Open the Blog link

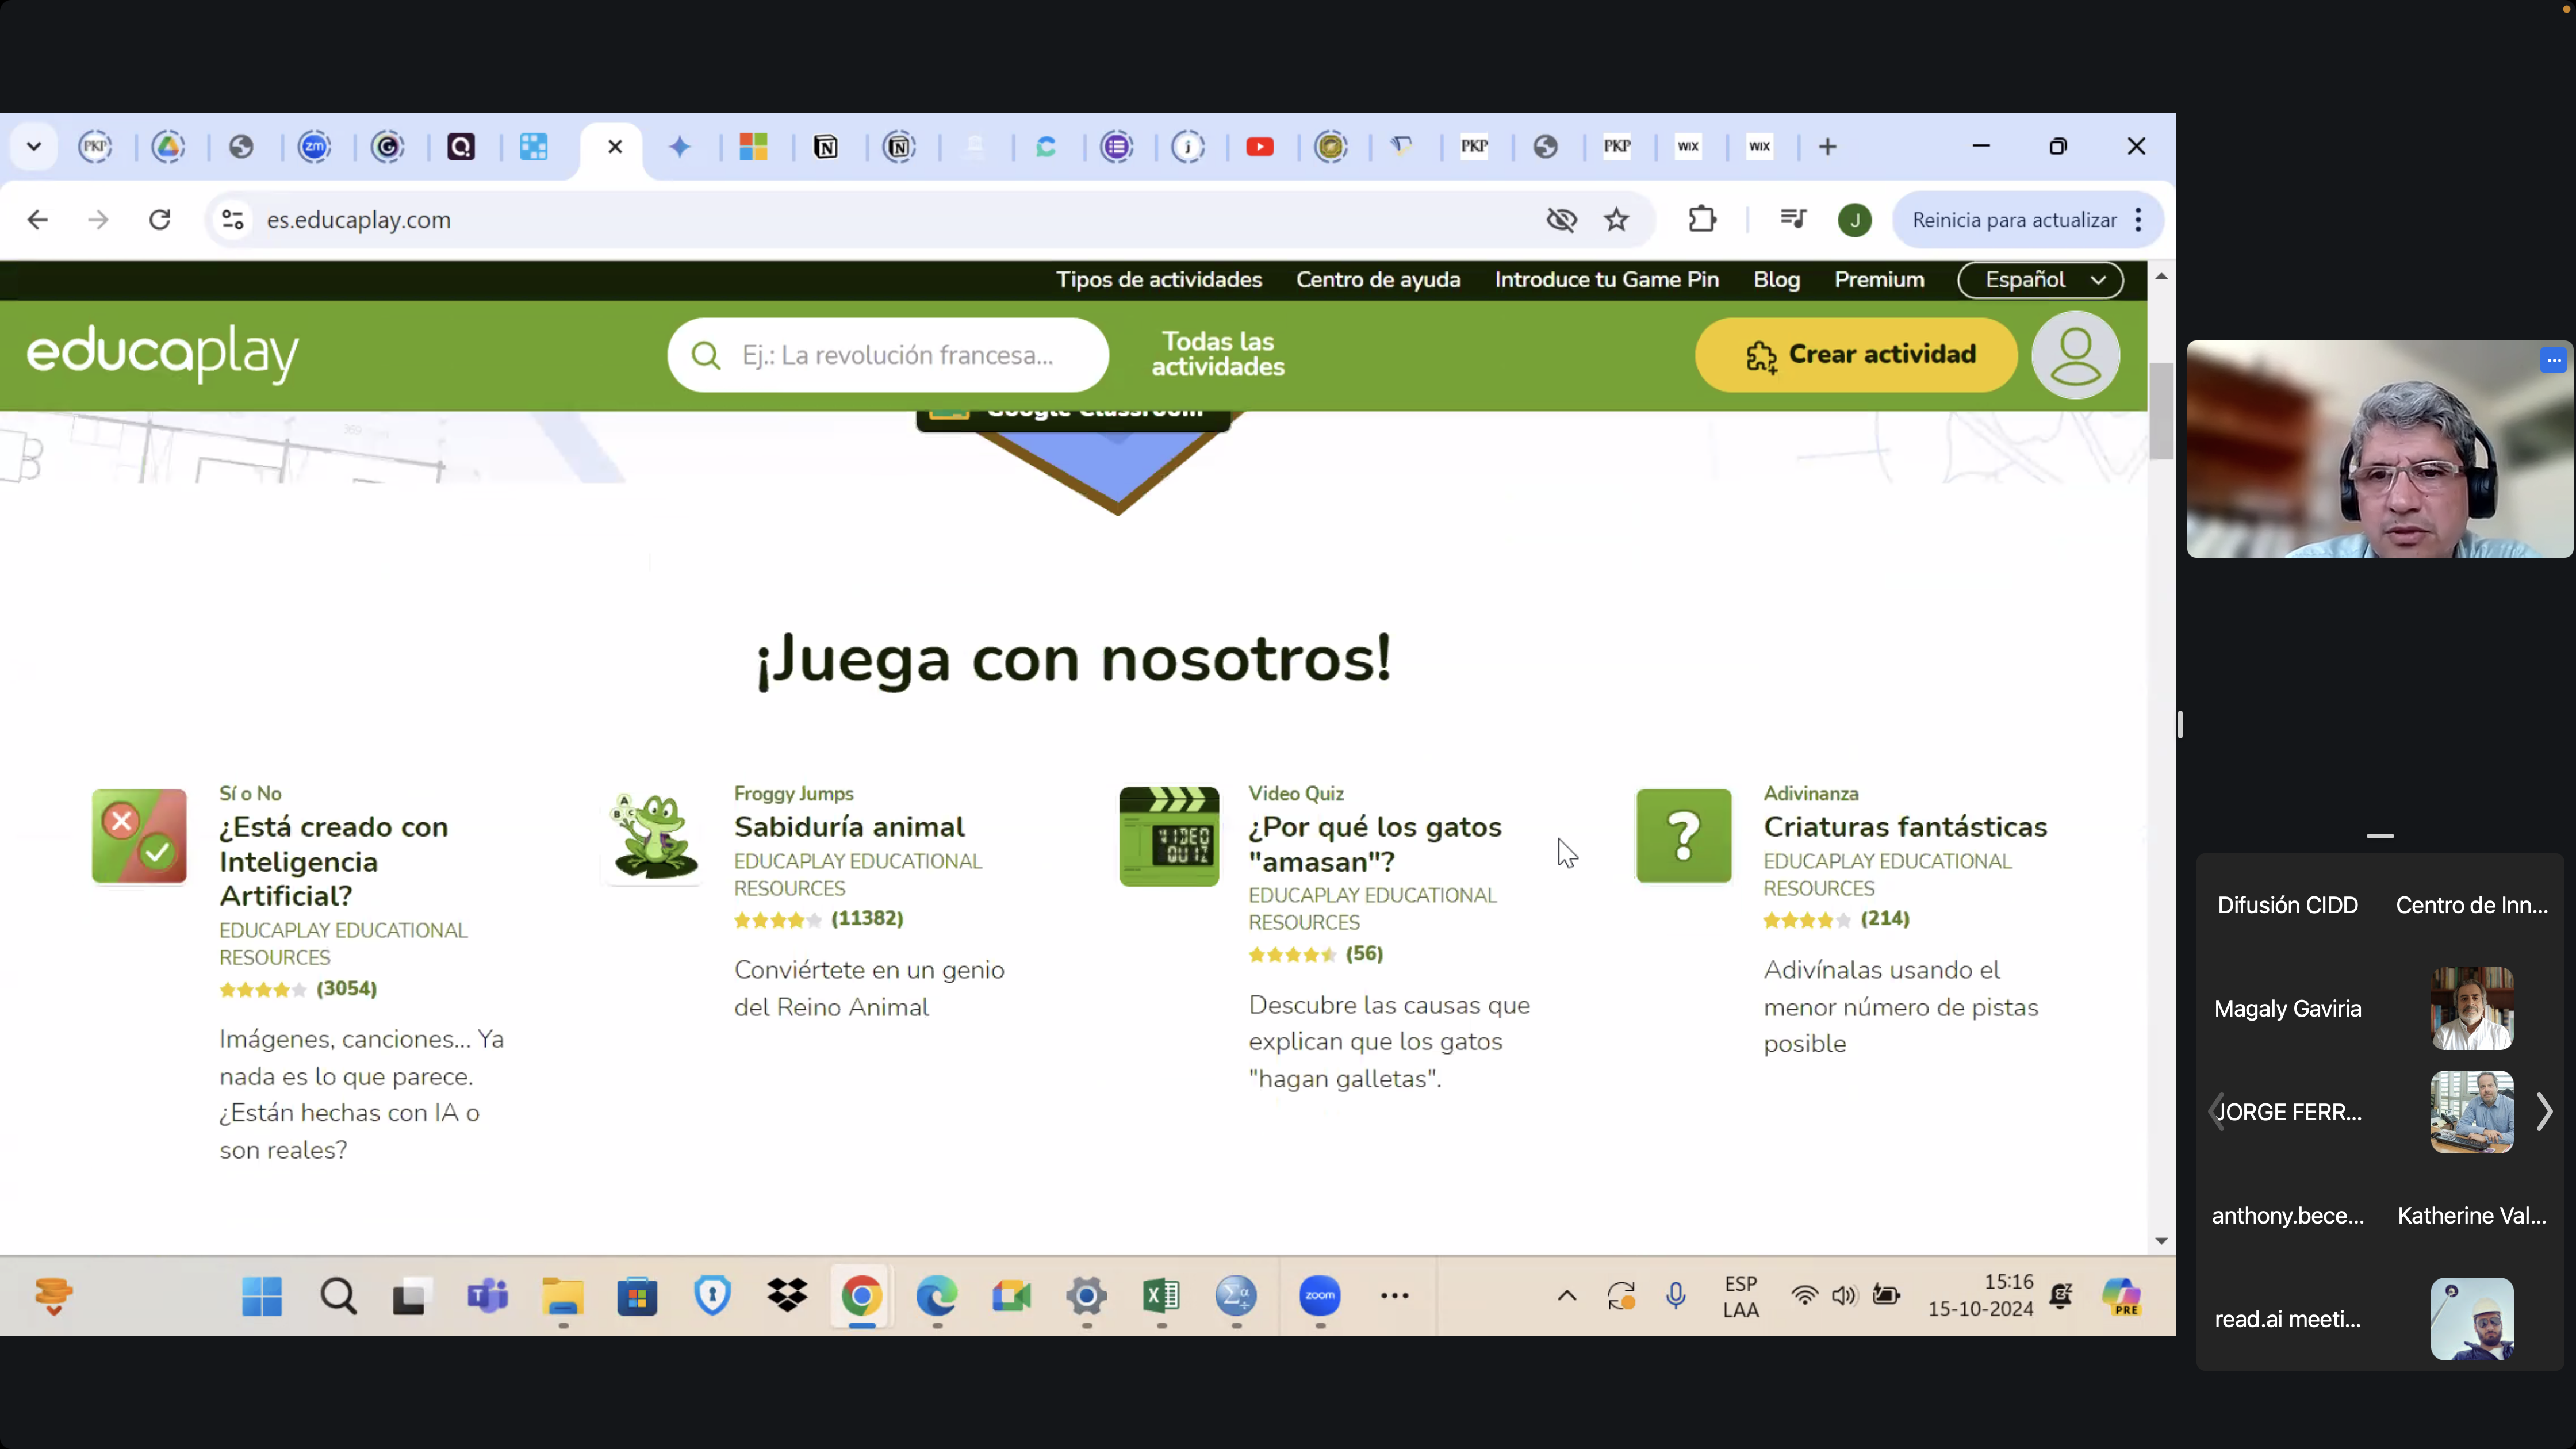coord(1776,280)
